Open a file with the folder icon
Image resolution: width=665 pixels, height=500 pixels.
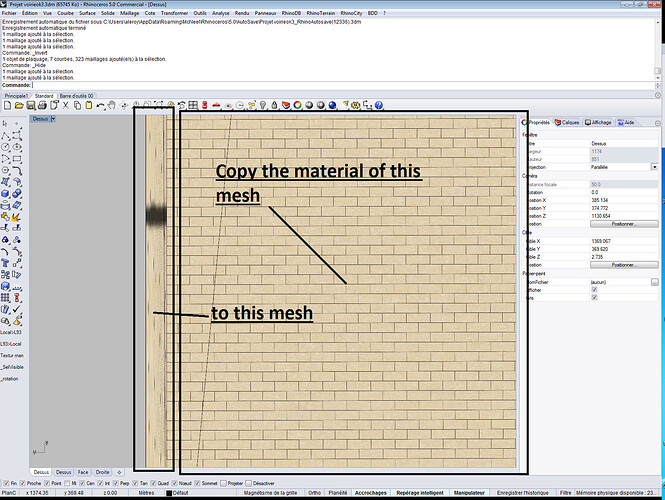pos(19,105)
